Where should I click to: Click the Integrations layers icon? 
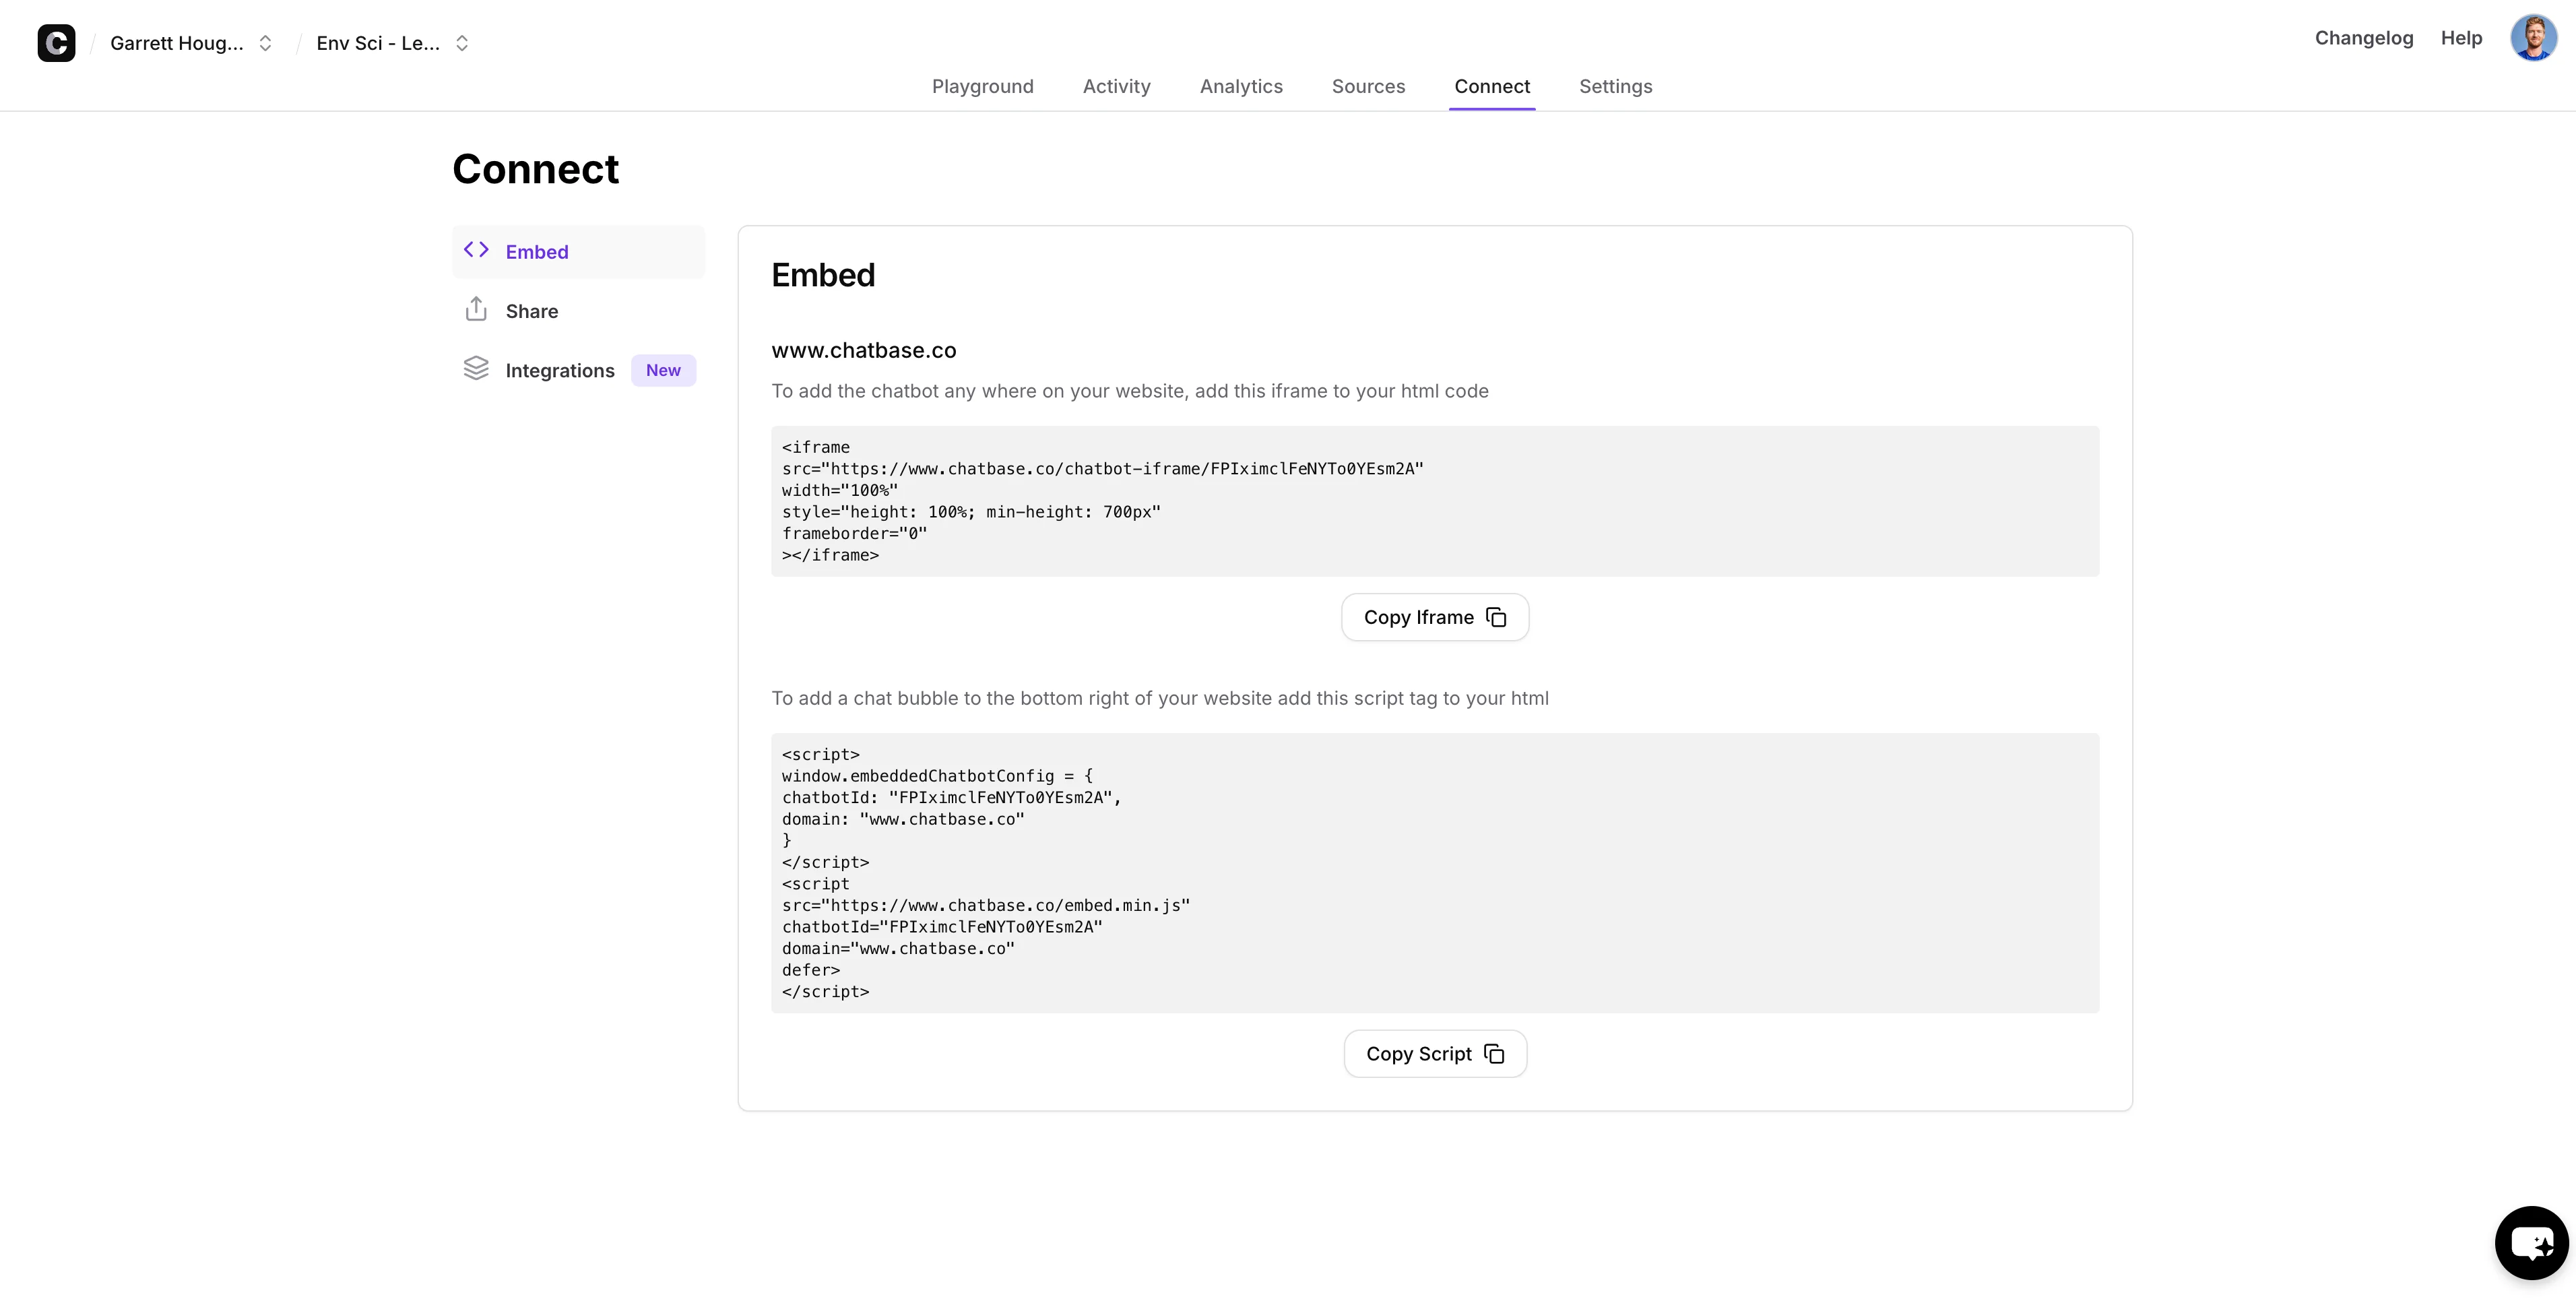point(476,369)
